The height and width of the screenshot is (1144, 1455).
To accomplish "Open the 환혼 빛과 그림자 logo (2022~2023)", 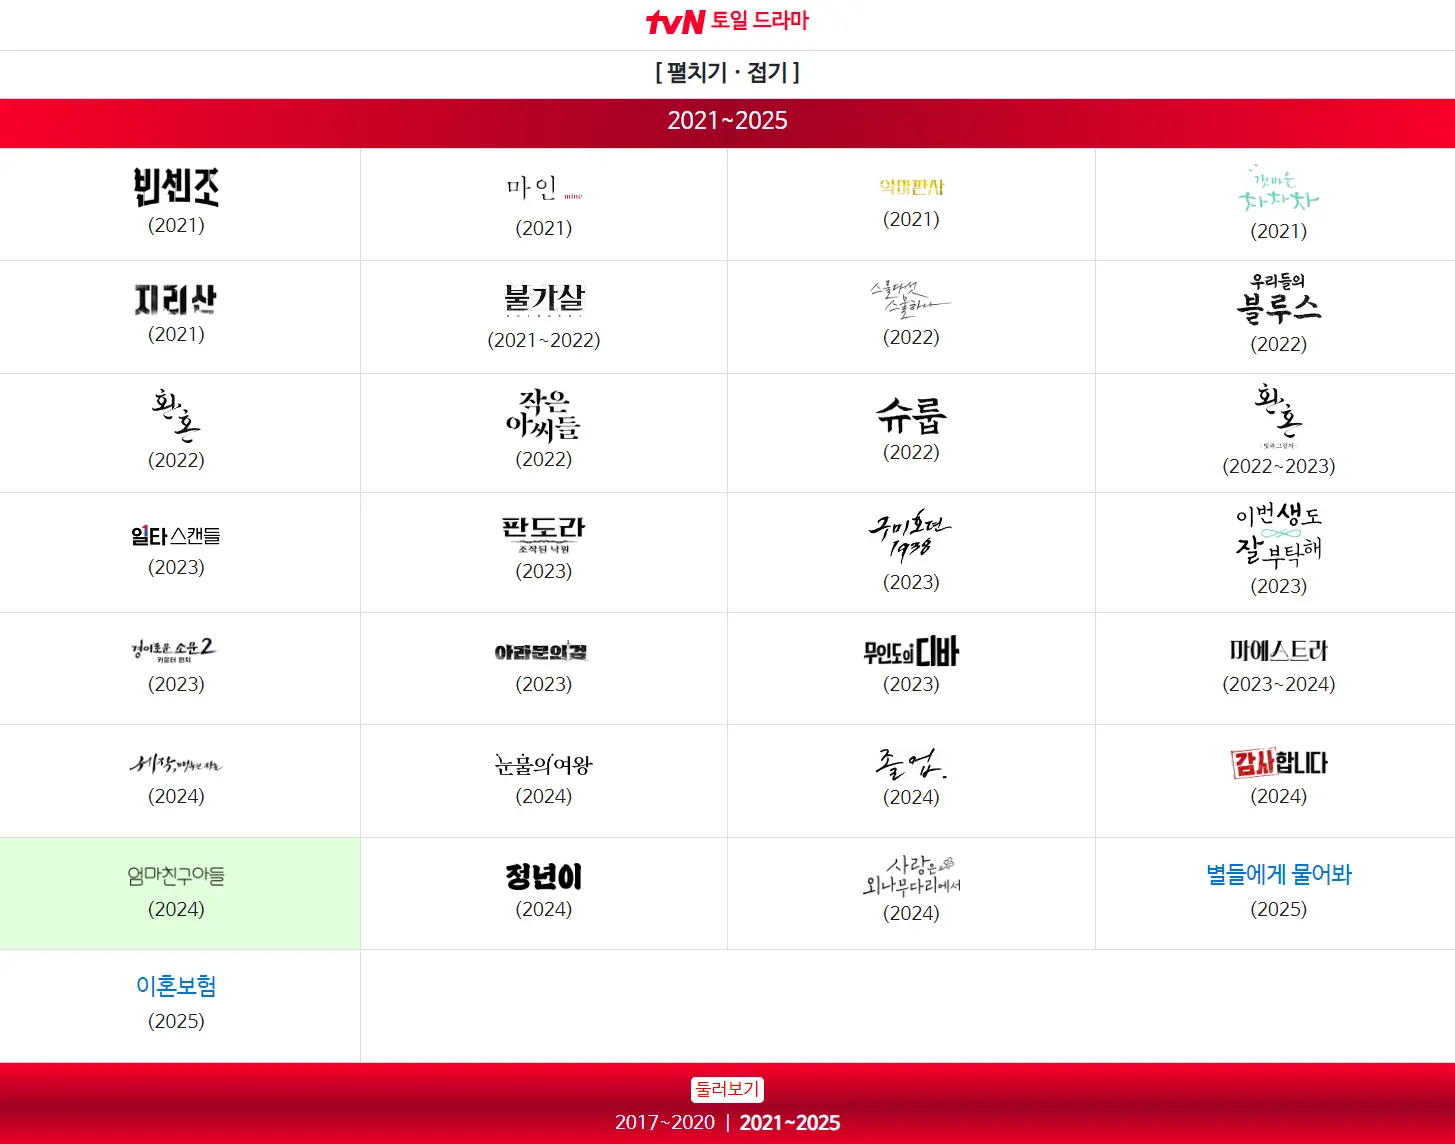I will tap(1278, 416).
